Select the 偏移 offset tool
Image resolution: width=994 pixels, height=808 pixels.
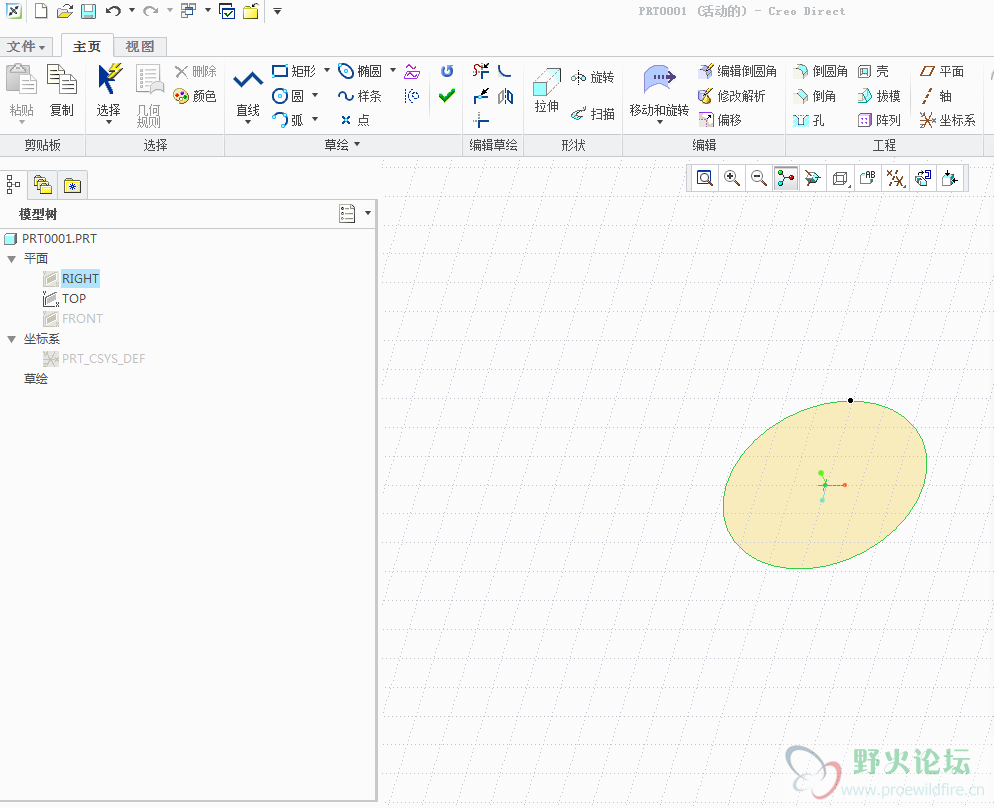pyautogui.click(x=720, y=120)
